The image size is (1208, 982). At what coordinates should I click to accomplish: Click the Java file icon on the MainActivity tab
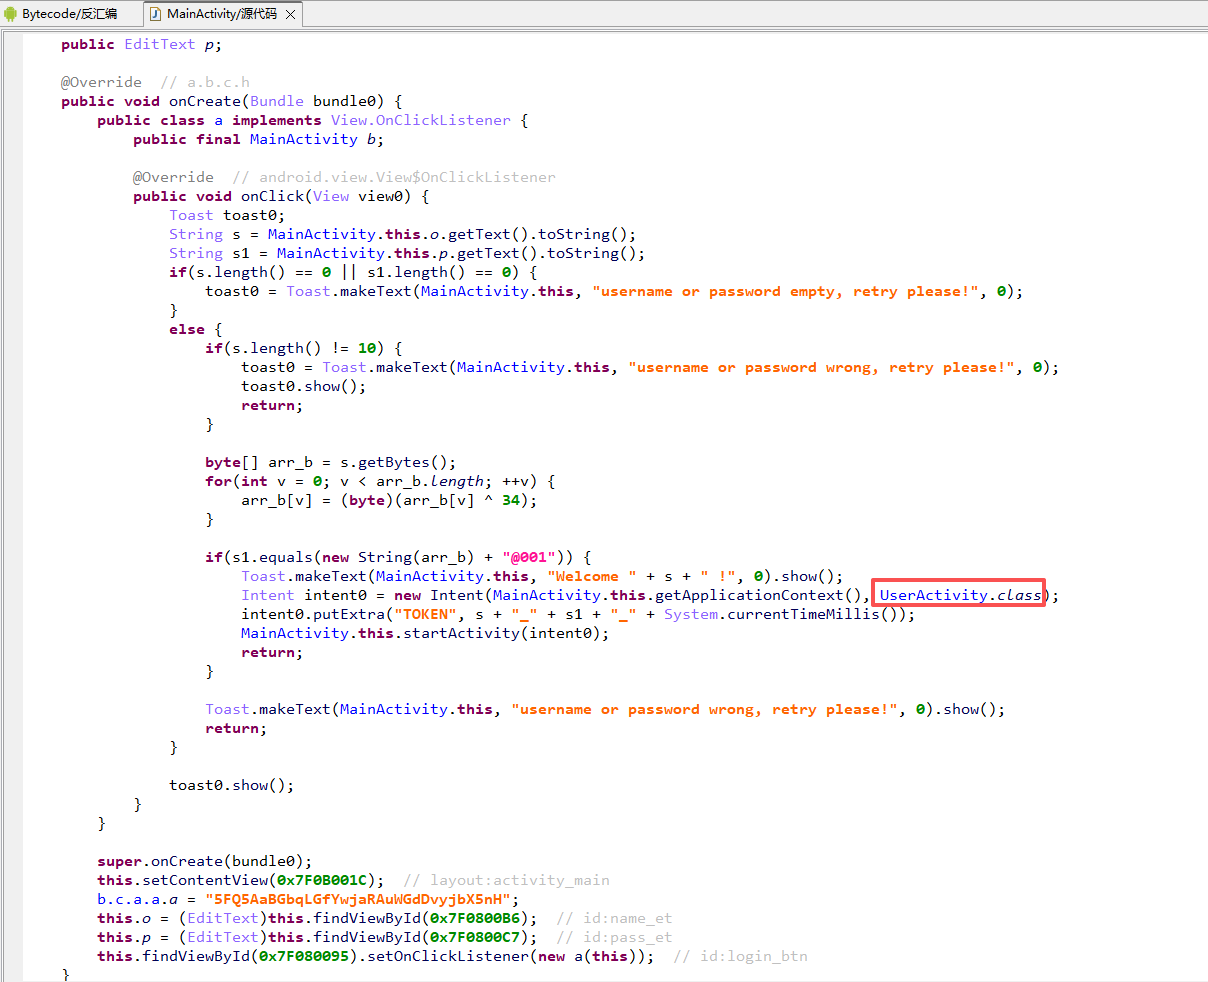tap(155, 14)
